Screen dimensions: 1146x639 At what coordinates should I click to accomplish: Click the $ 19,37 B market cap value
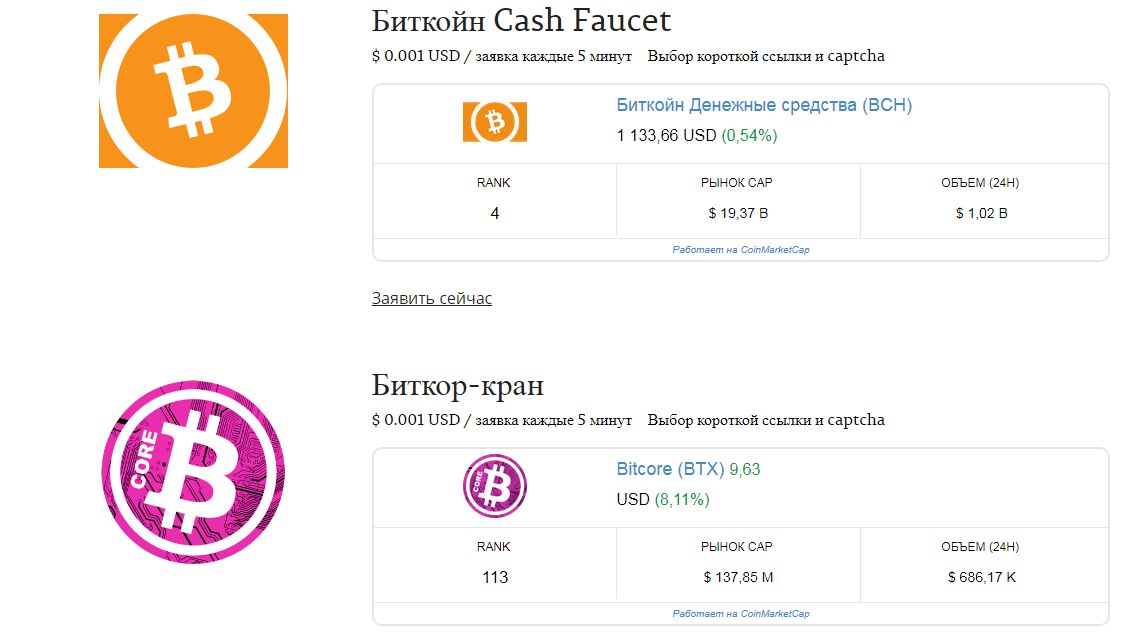click(738, 213)
